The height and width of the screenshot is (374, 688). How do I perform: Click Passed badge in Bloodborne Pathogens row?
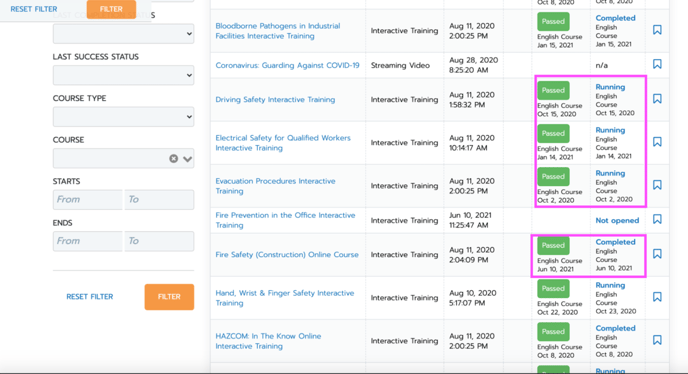coord(553,22)
